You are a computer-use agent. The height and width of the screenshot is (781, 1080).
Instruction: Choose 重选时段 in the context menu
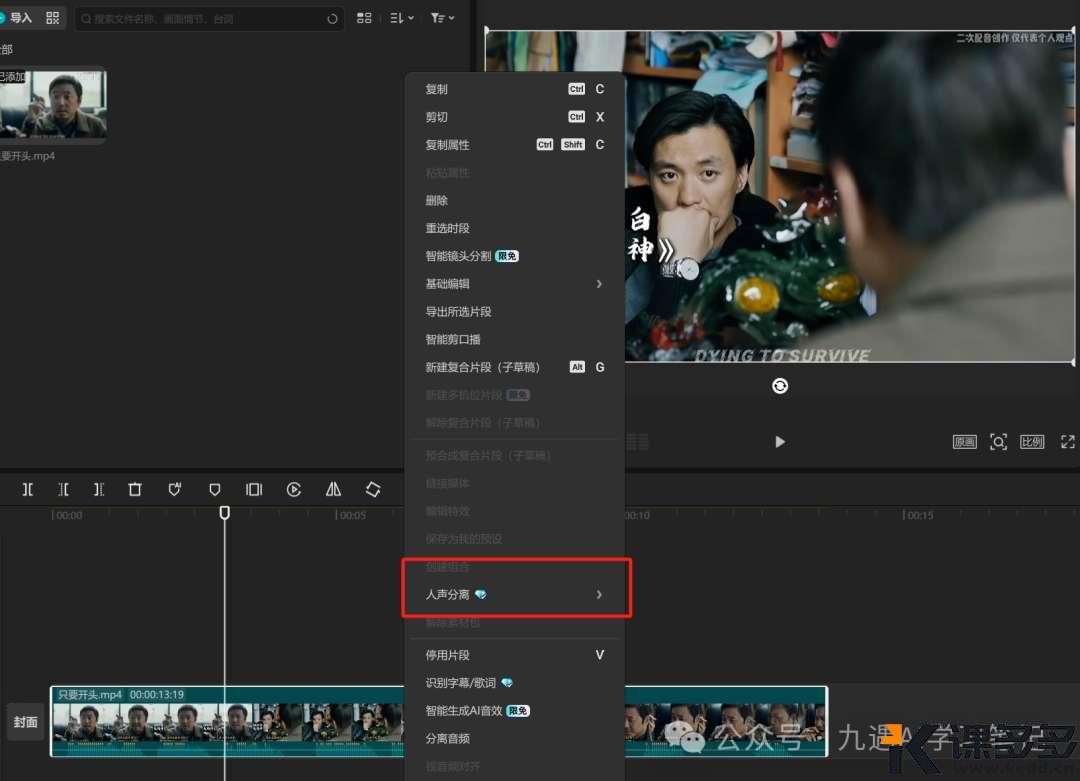(x=515, y=228)
